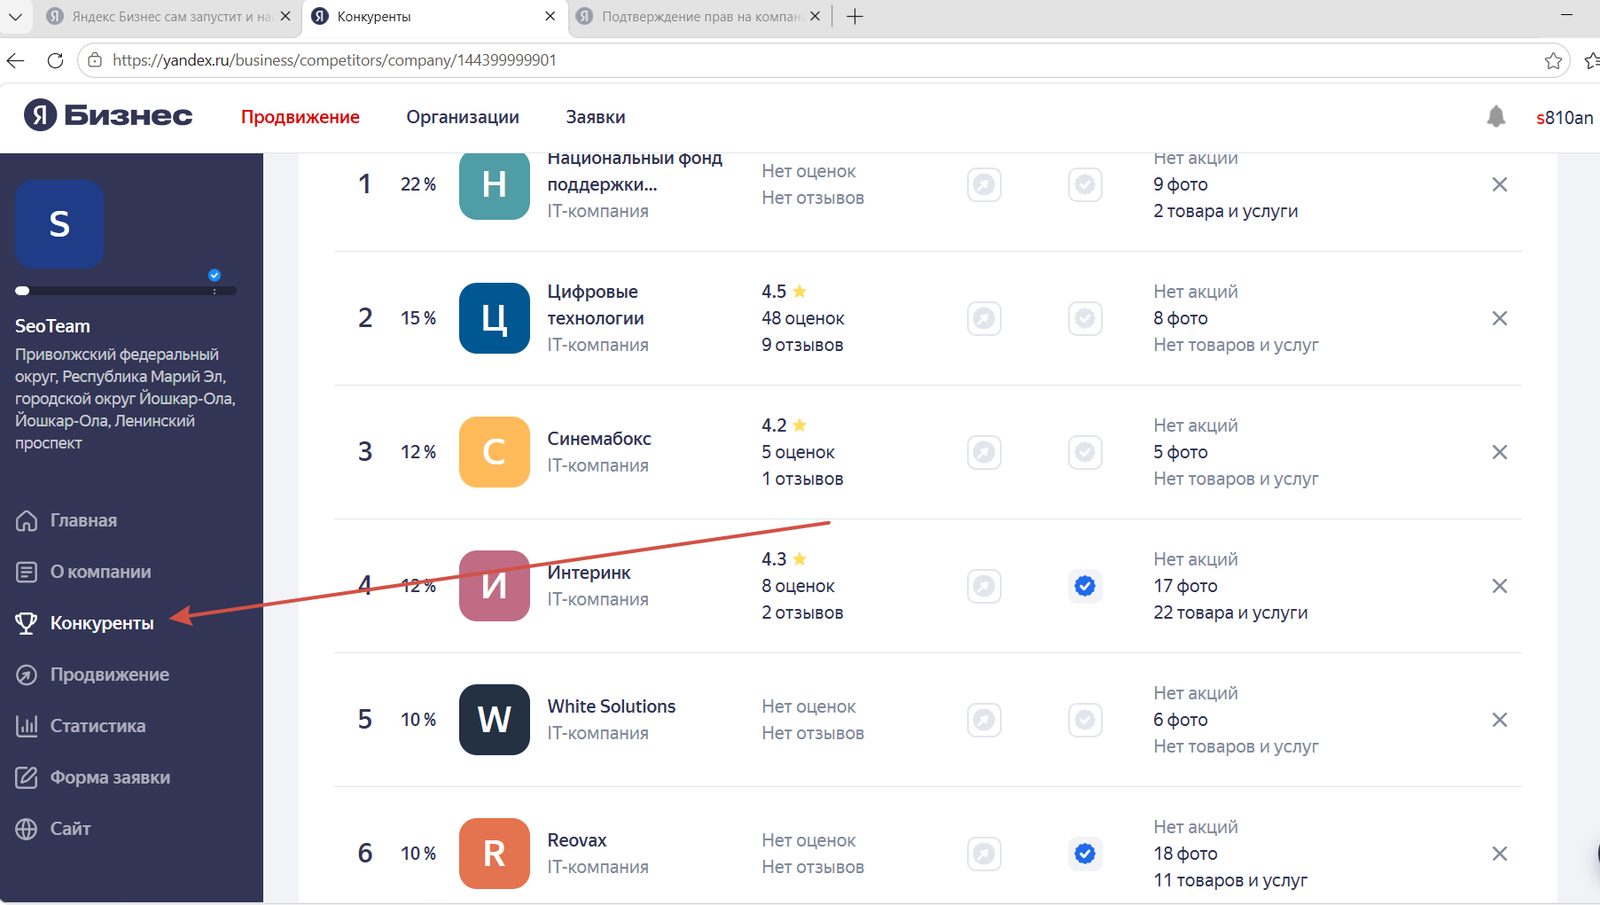Click 22 товара и услуги text
Viewport: 1600px width, 905px height.
tap(1230, 613)
